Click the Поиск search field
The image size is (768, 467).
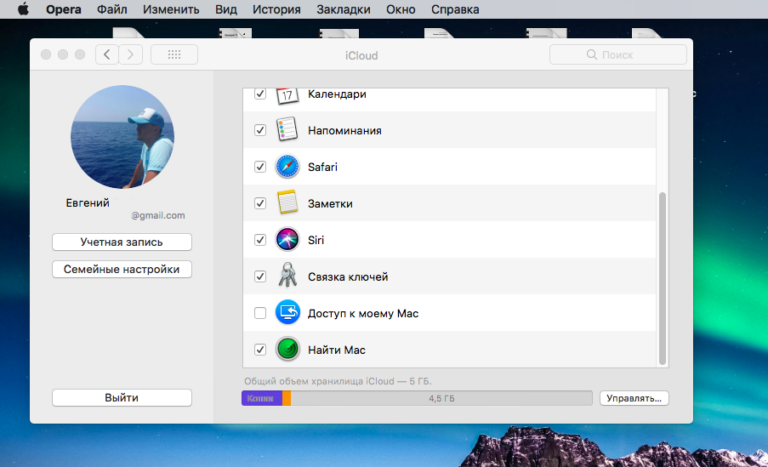(618, 54)
